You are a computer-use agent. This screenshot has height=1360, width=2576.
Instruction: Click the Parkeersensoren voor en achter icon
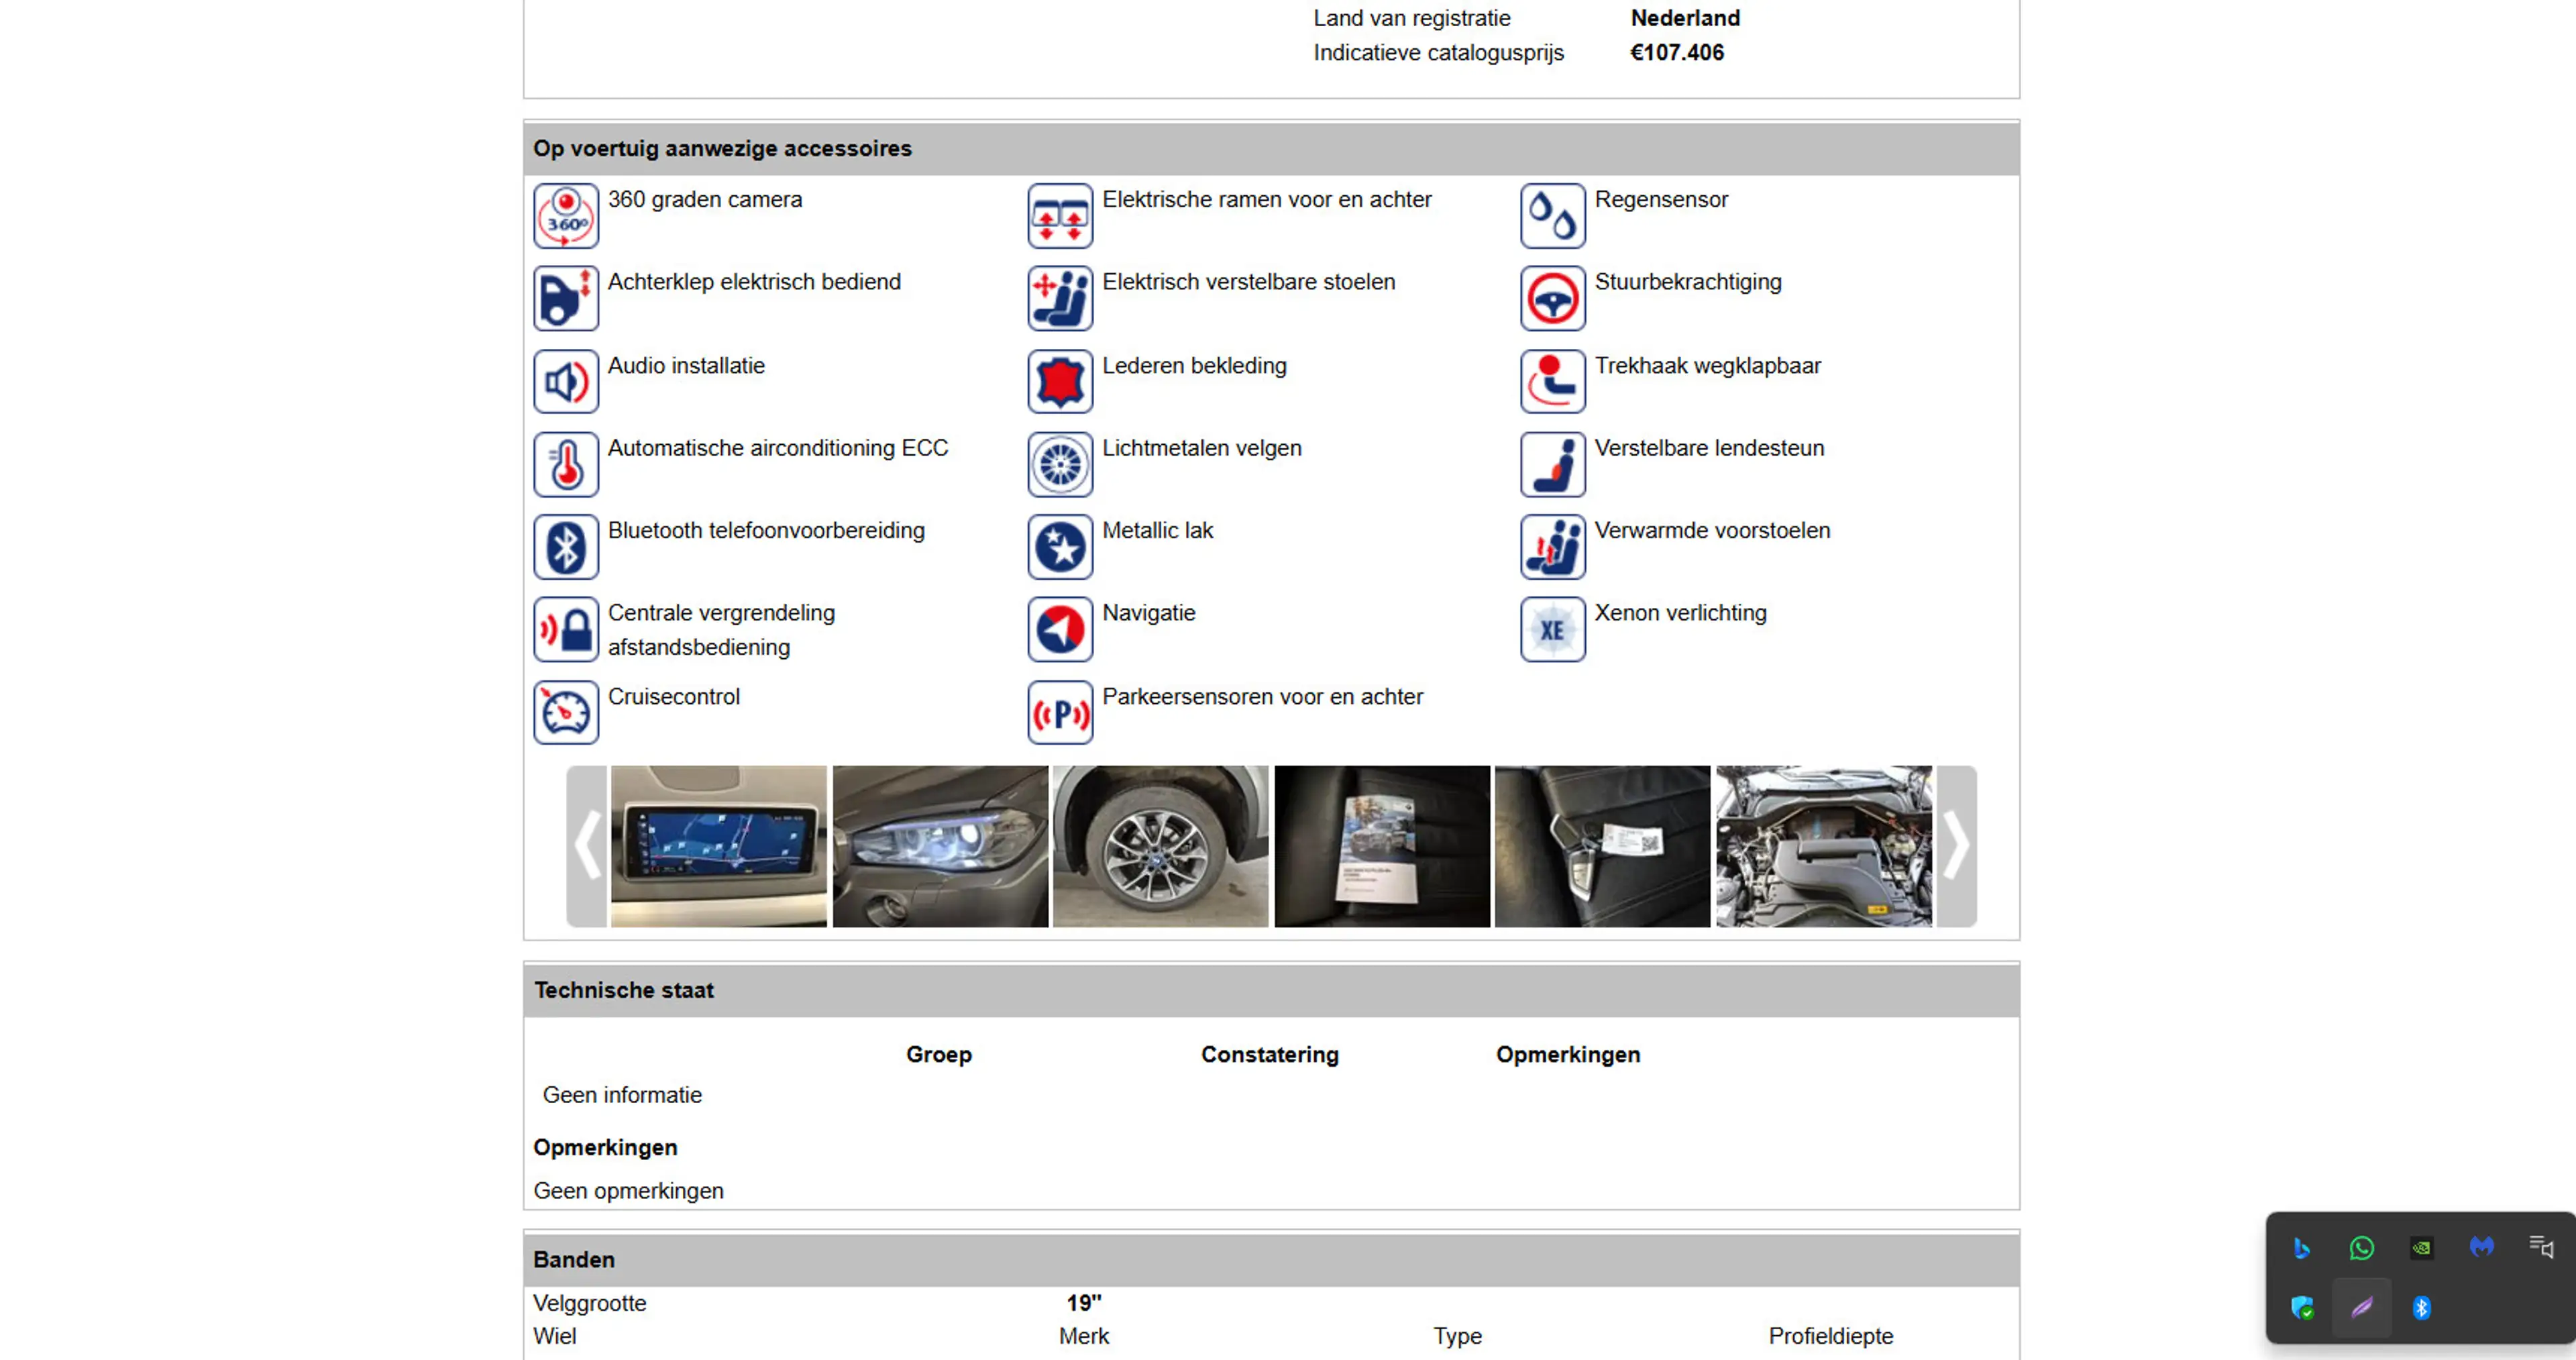(x=1060, y=713)
